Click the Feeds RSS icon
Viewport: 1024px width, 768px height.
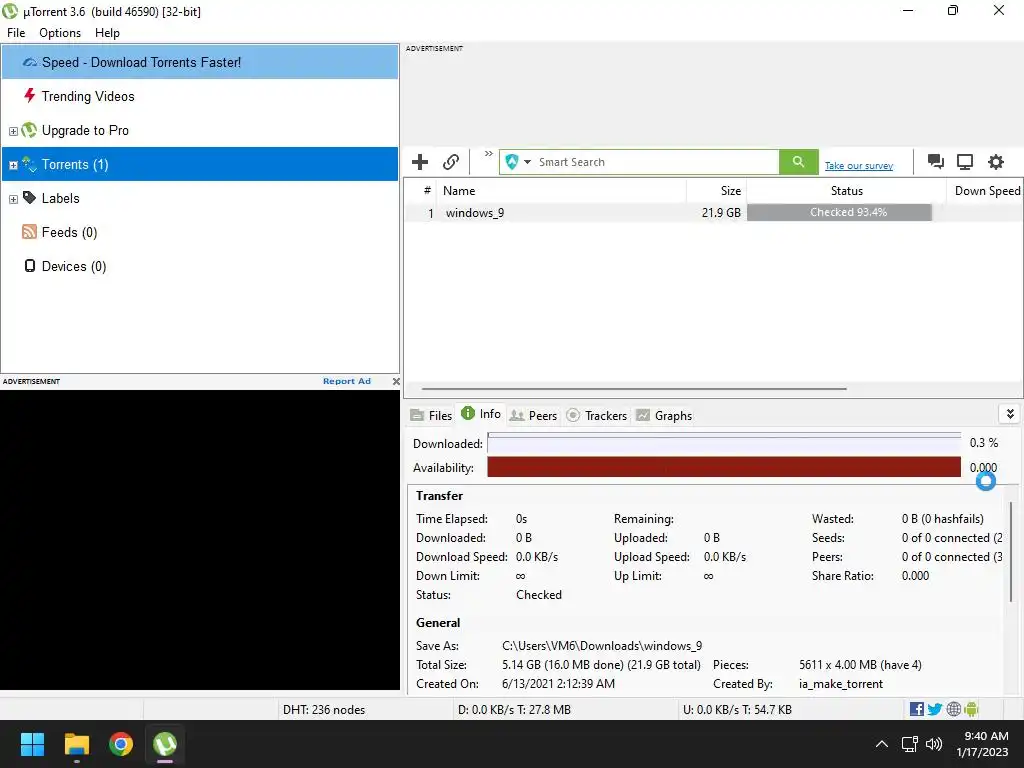29,232
